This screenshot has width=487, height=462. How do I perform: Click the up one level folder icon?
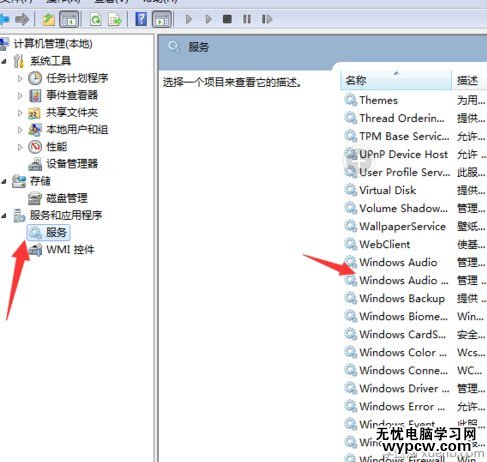[x=49, y=19]
